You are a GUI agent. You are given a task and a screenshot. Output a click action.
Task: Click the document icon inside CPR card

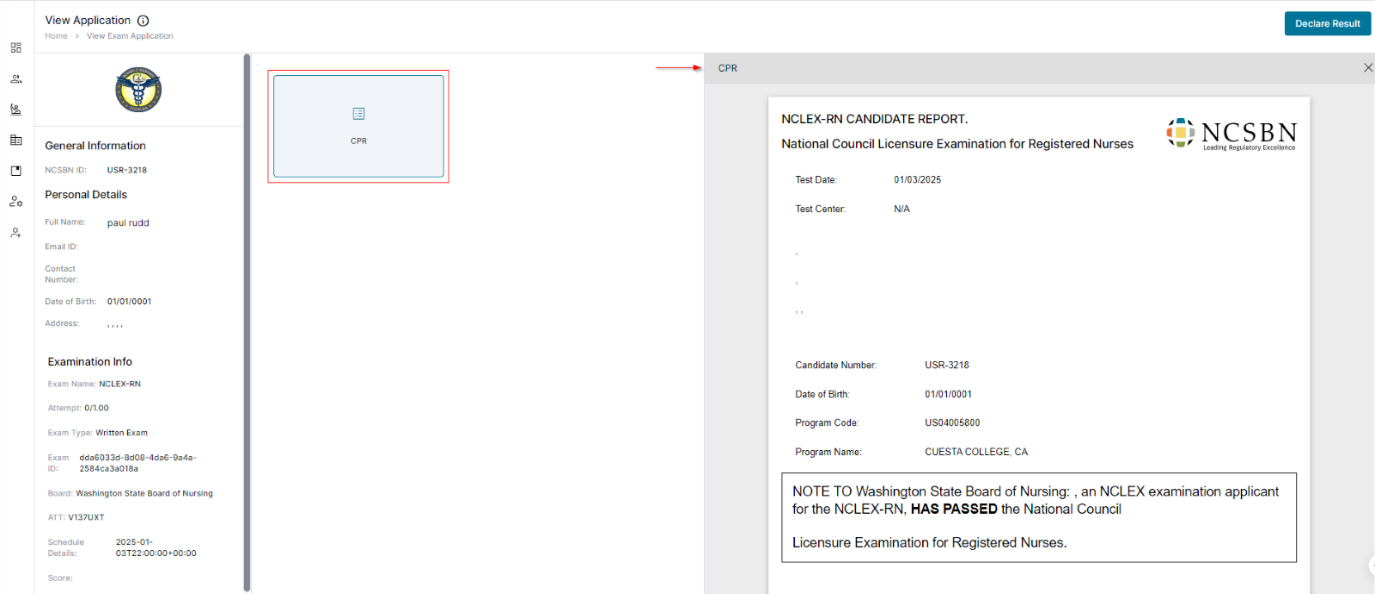(x=359, y=114)
